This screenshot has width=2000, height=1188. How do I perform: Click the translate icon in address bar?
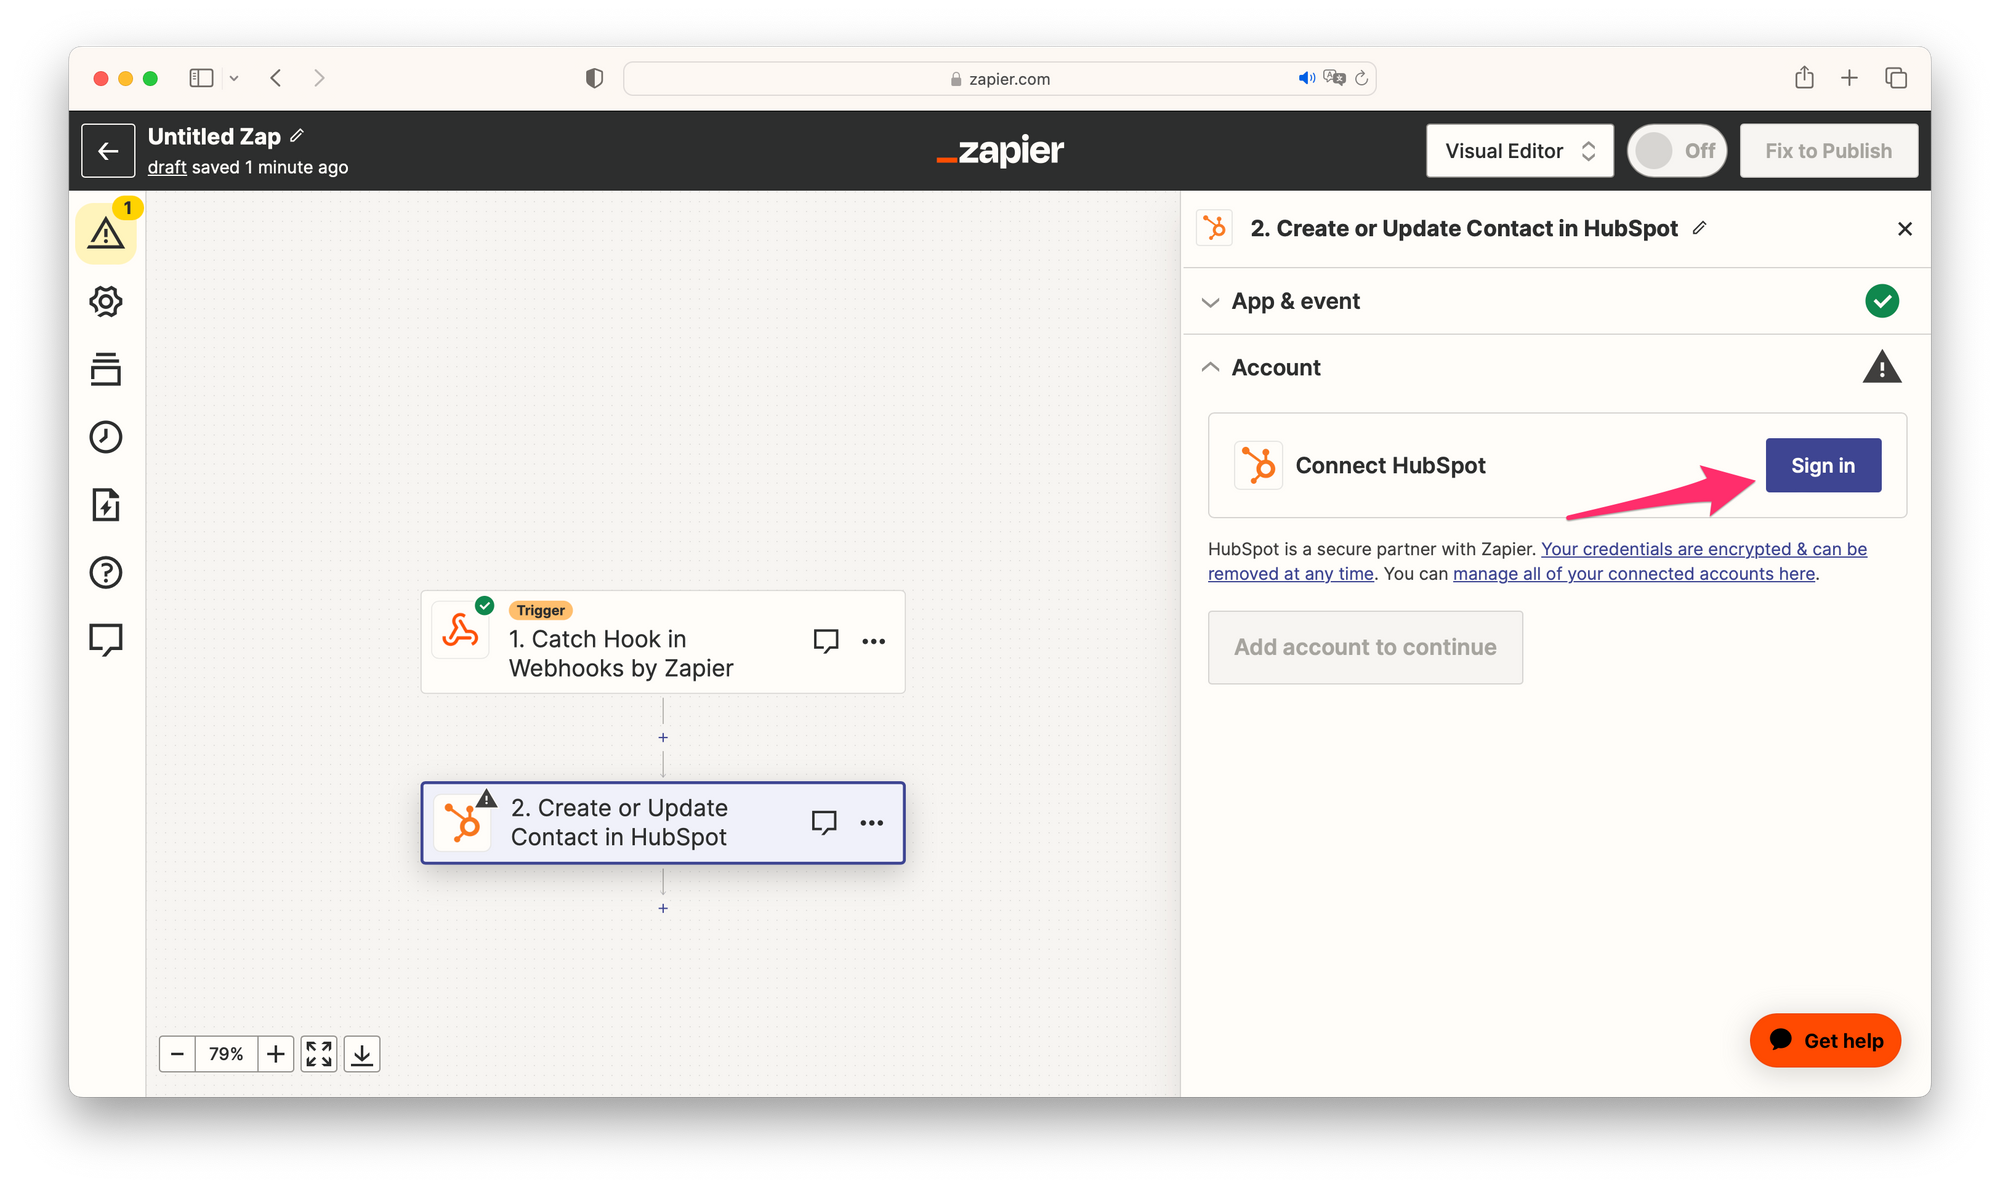[x=1335, y=78]
